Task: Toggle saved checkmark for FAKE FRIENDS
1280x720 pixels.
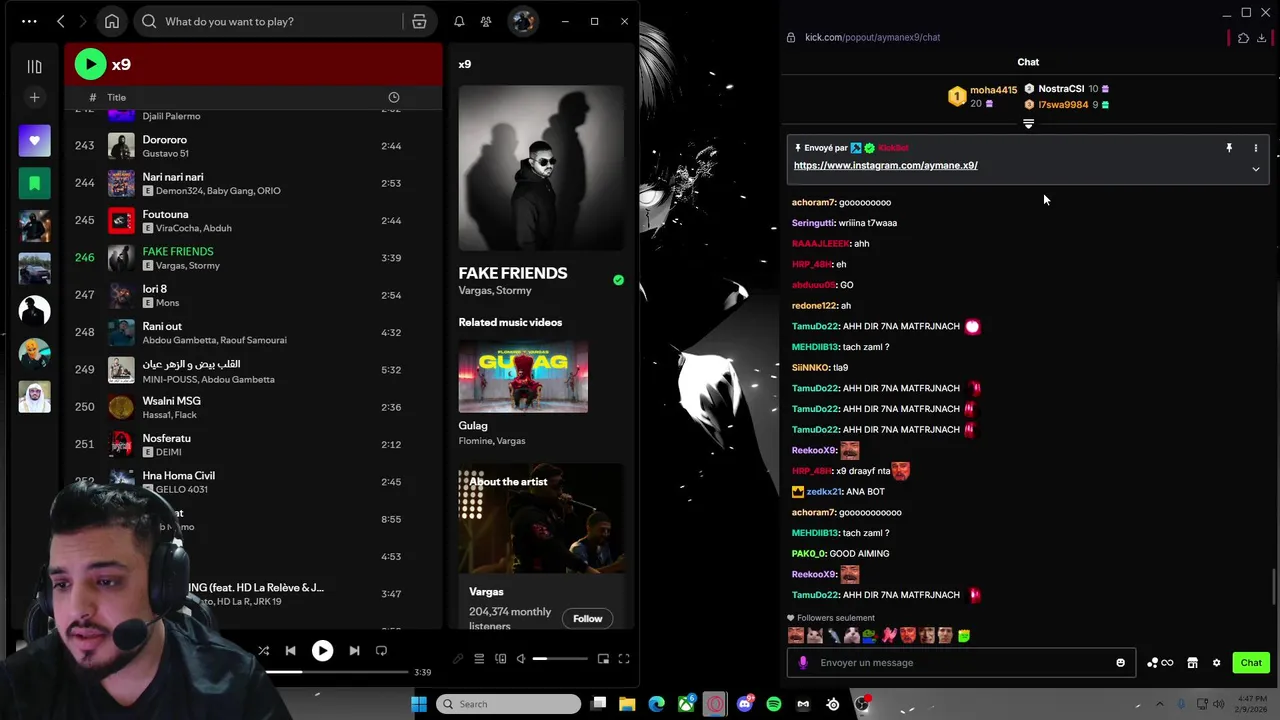Action: [618, 280]
